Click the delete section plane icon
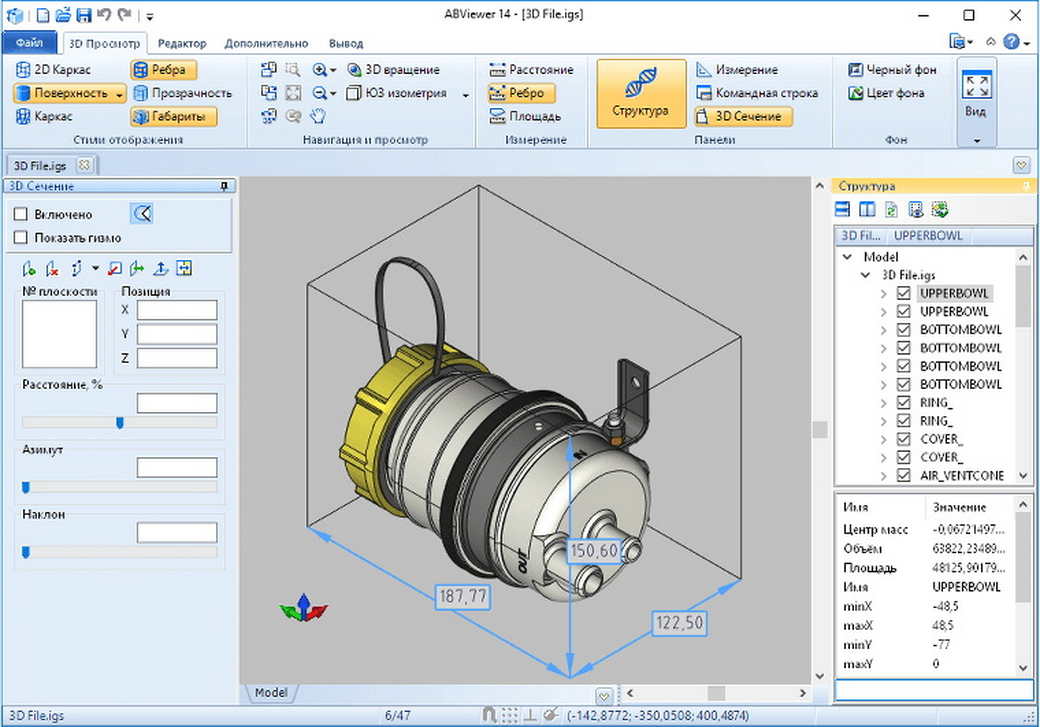The width and height of the screenshot is (1040, 727). (x=52, y=269)
